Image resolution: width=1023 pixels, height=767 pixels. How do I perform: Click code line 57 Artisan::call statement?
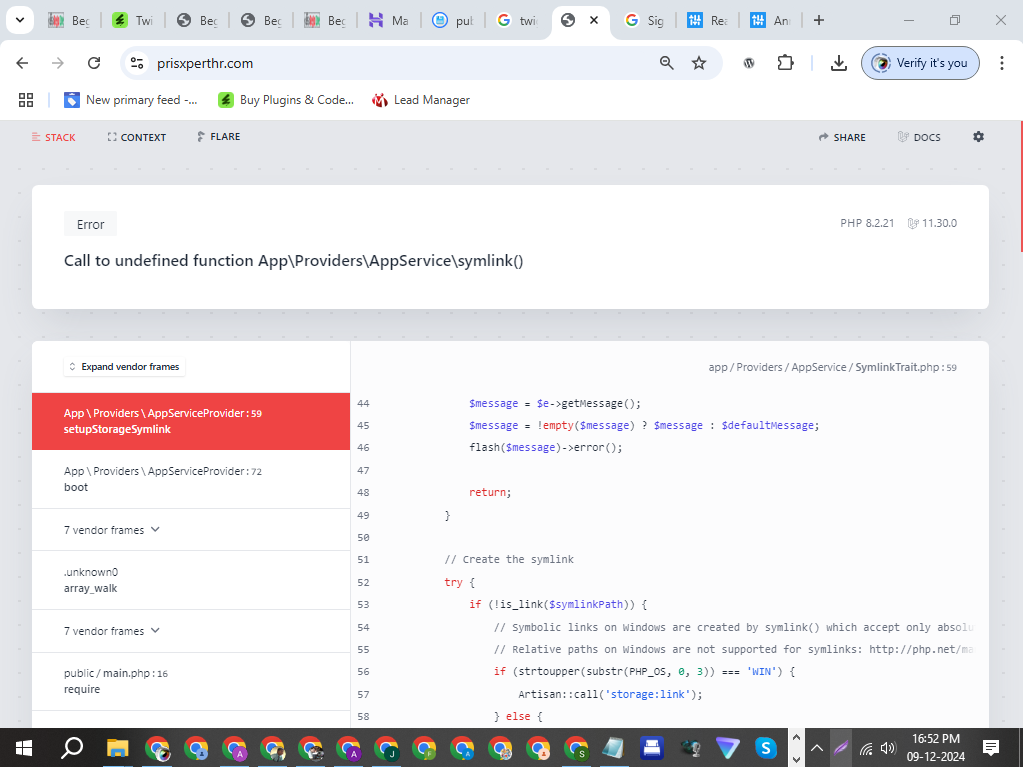click(x=610, y=694)
